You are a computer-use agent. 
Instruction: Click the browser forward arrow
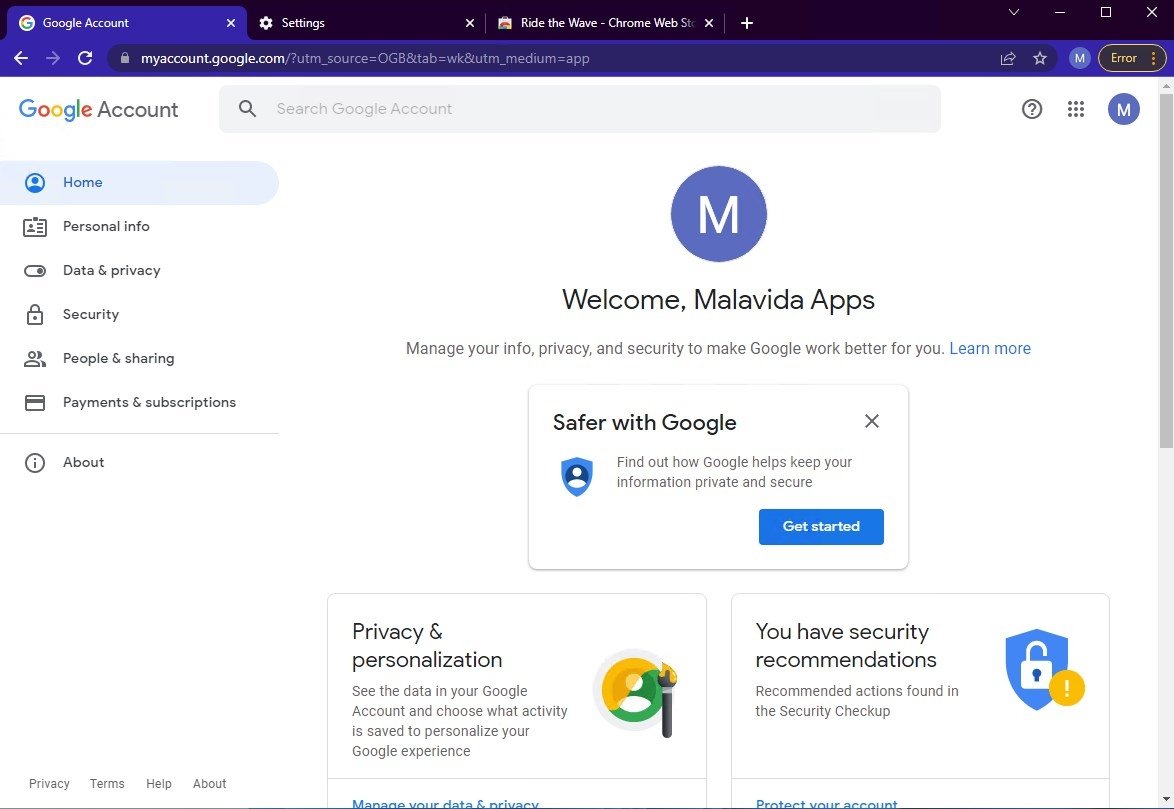[52, 58]
